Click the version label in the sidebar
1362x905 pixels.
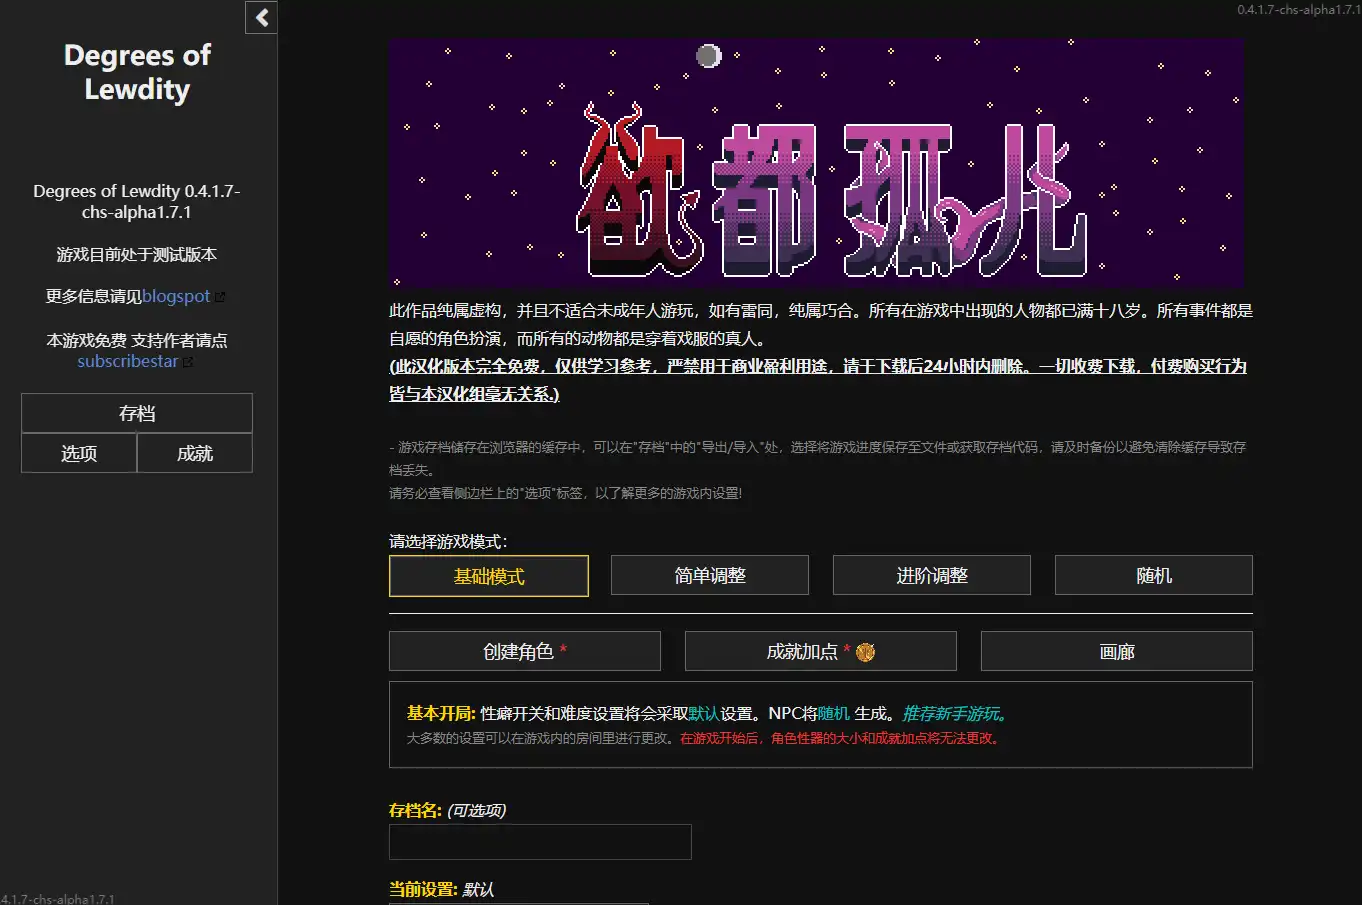click(137, 201)
